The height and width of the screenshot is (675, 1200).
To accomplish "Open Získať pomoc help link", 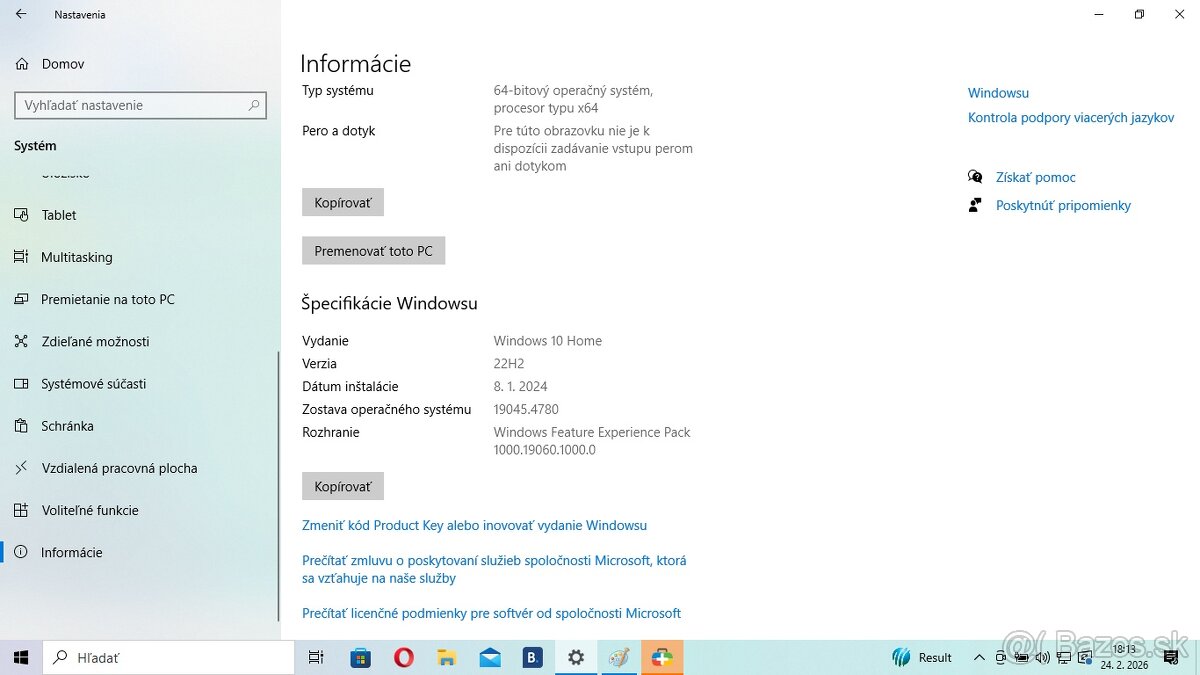I will (x=1036, y=177).
